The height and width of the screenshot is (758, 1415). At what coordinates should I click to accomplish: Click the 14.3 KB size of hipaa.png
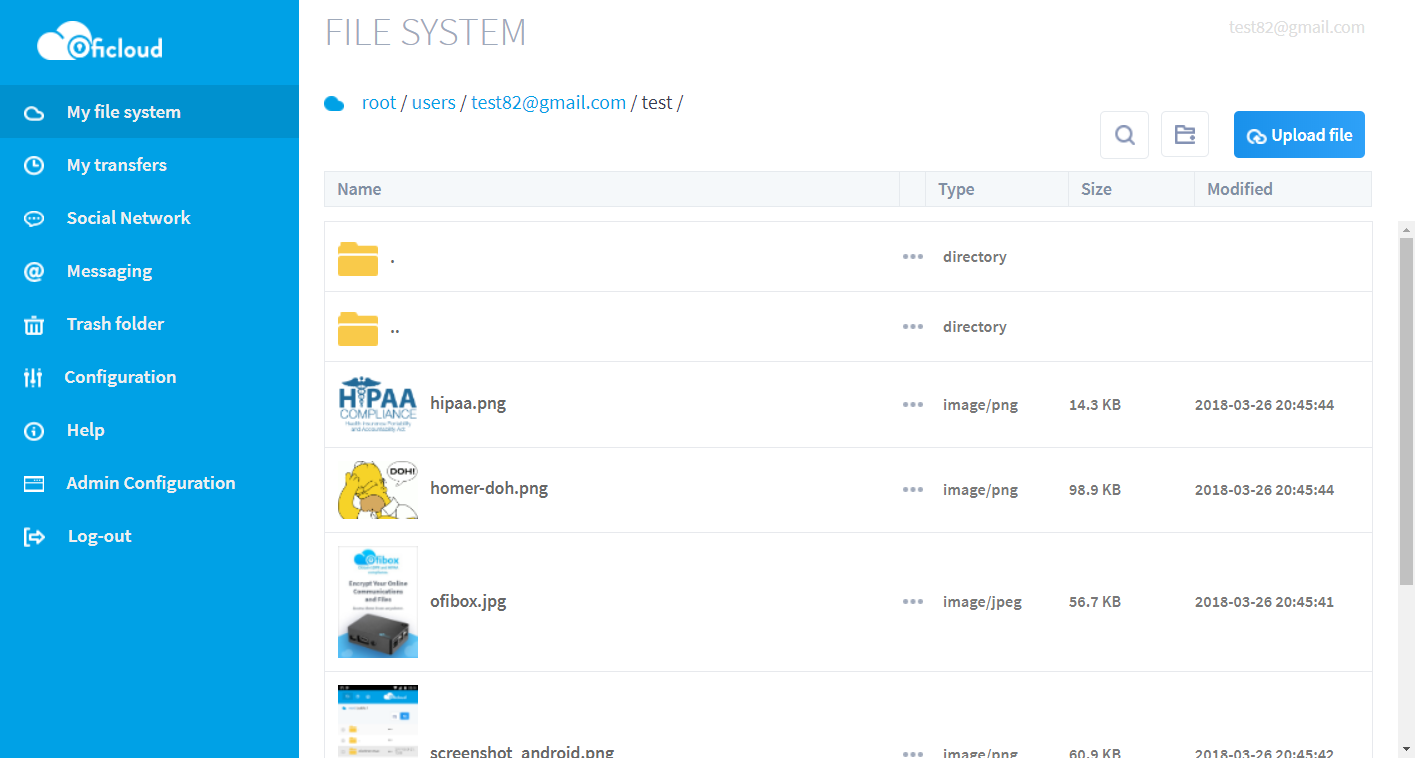[x=1095, y=405]
